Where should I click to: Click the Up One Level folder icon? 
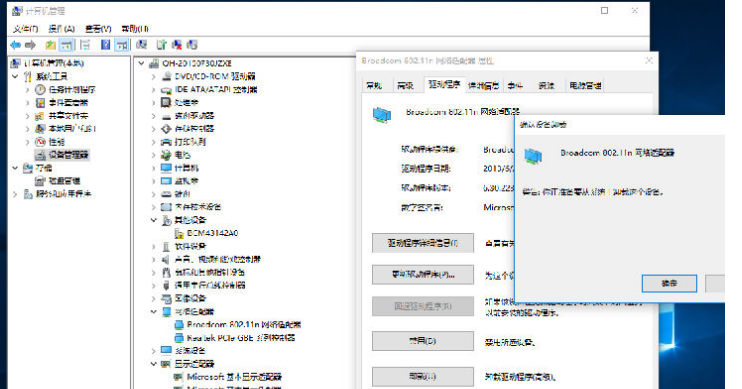click(x=50, y=45)
